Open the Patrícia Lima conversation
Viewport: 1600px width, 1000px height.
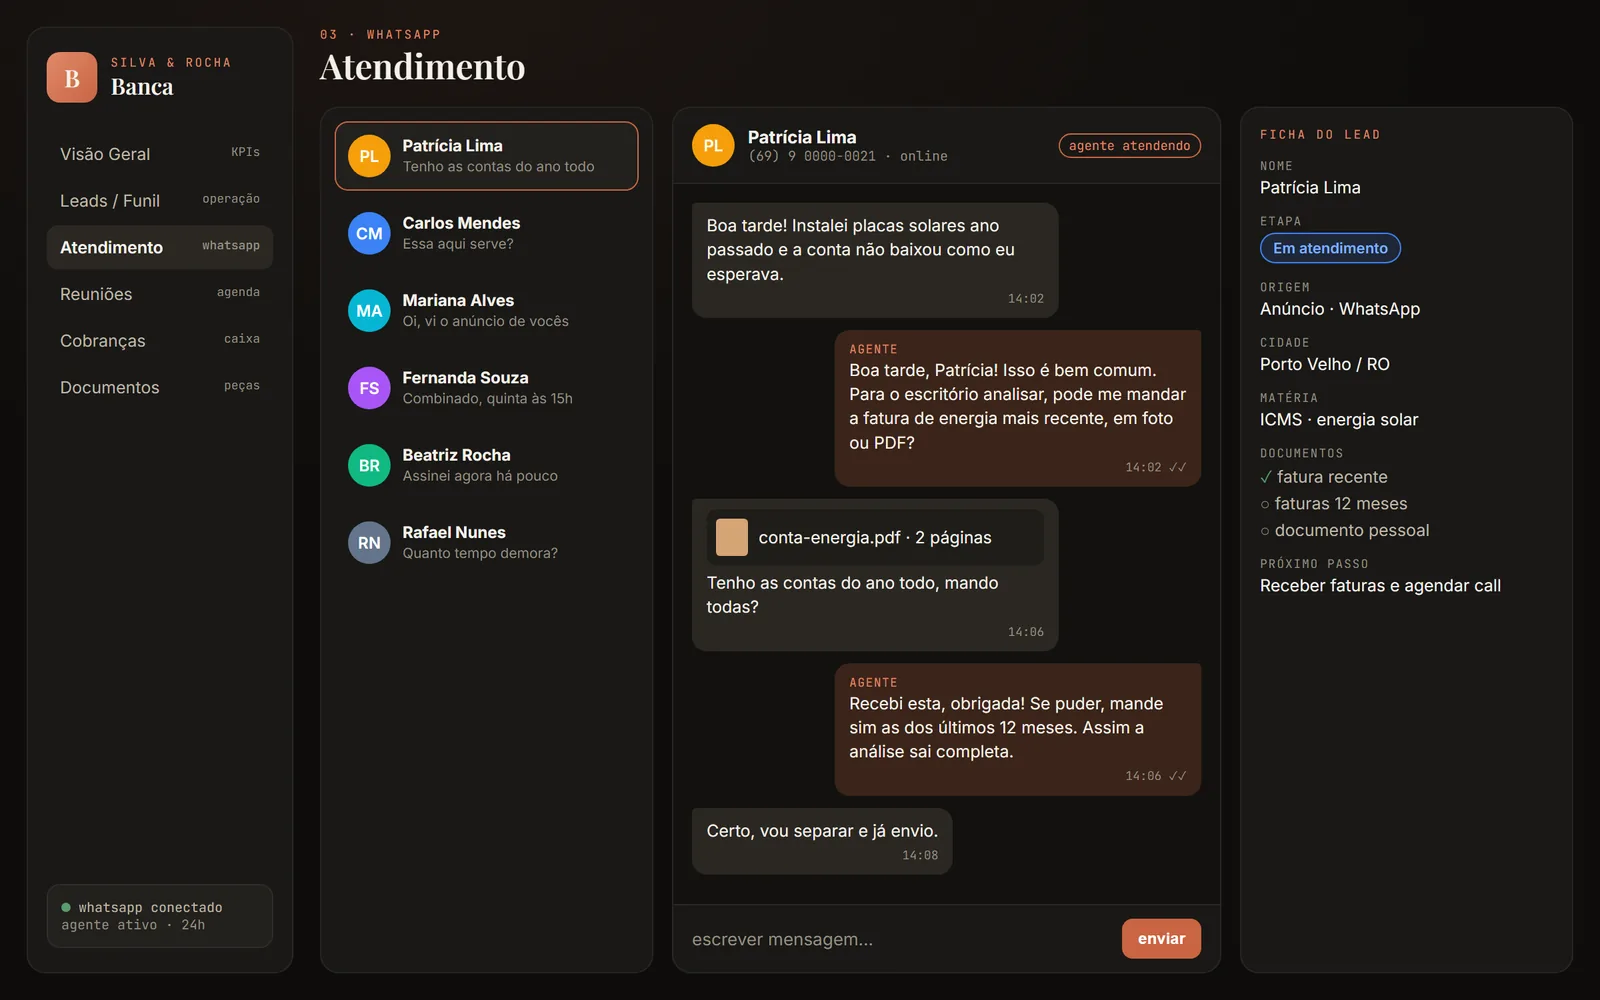click(x=486, y=156)
